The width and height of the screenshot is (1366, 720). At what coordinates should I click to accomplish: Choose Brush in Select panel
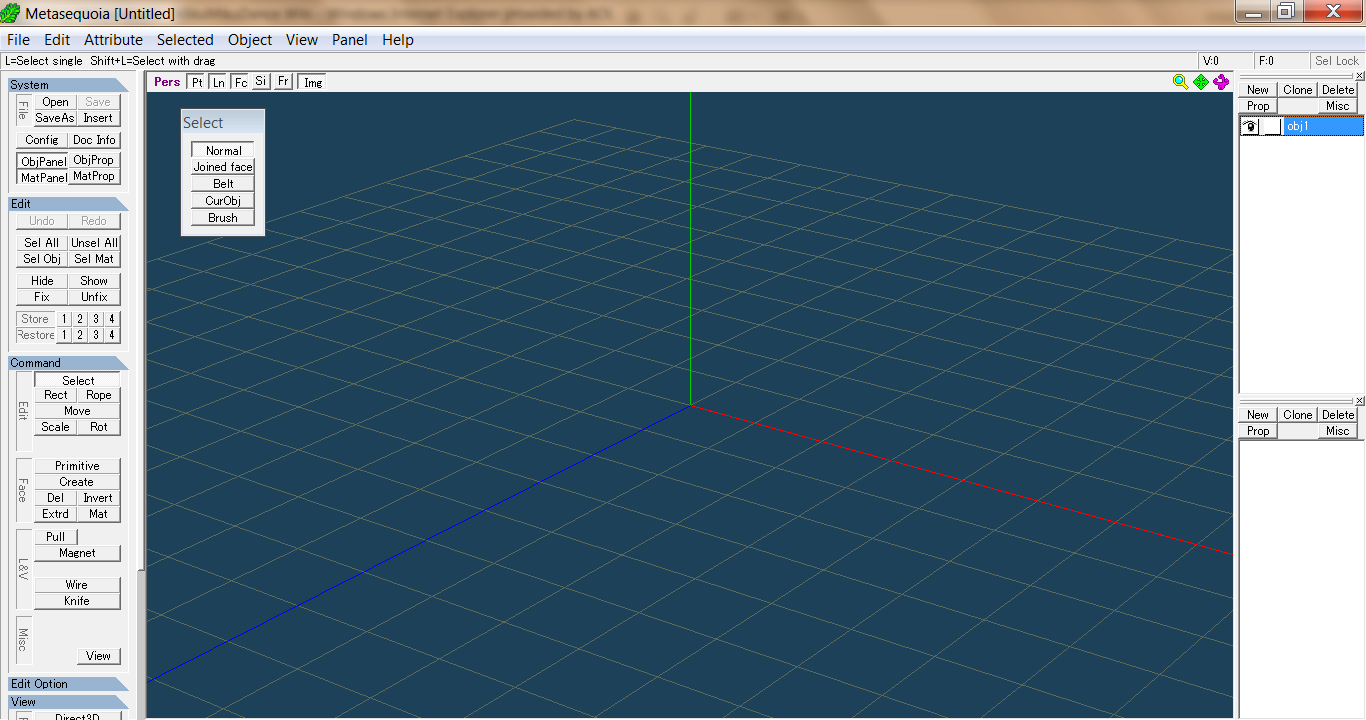223,218
